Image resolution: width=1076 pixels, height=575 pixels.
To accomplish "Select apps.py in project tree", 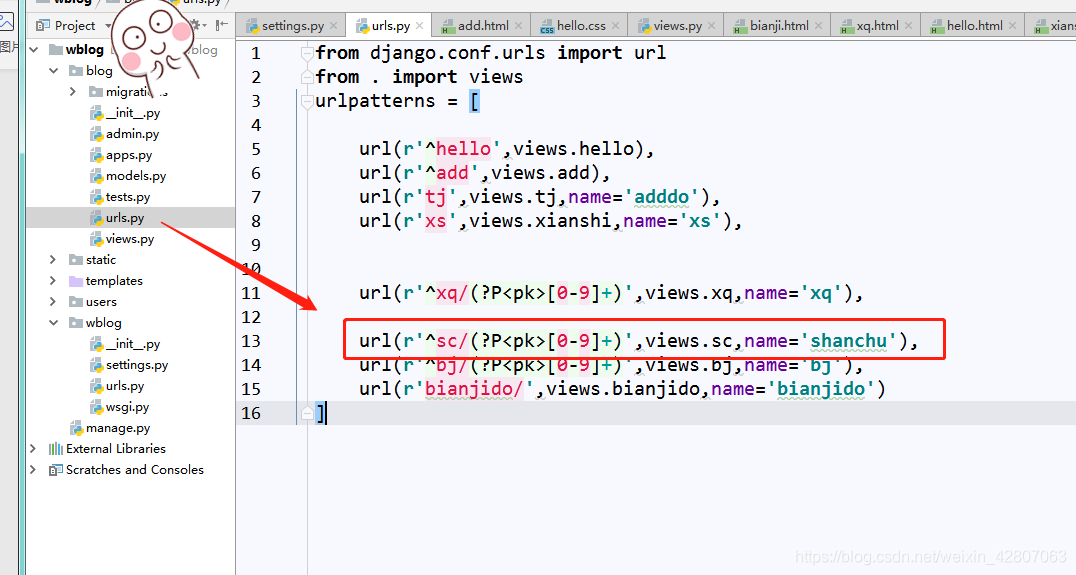I will [x=121, y=155].
